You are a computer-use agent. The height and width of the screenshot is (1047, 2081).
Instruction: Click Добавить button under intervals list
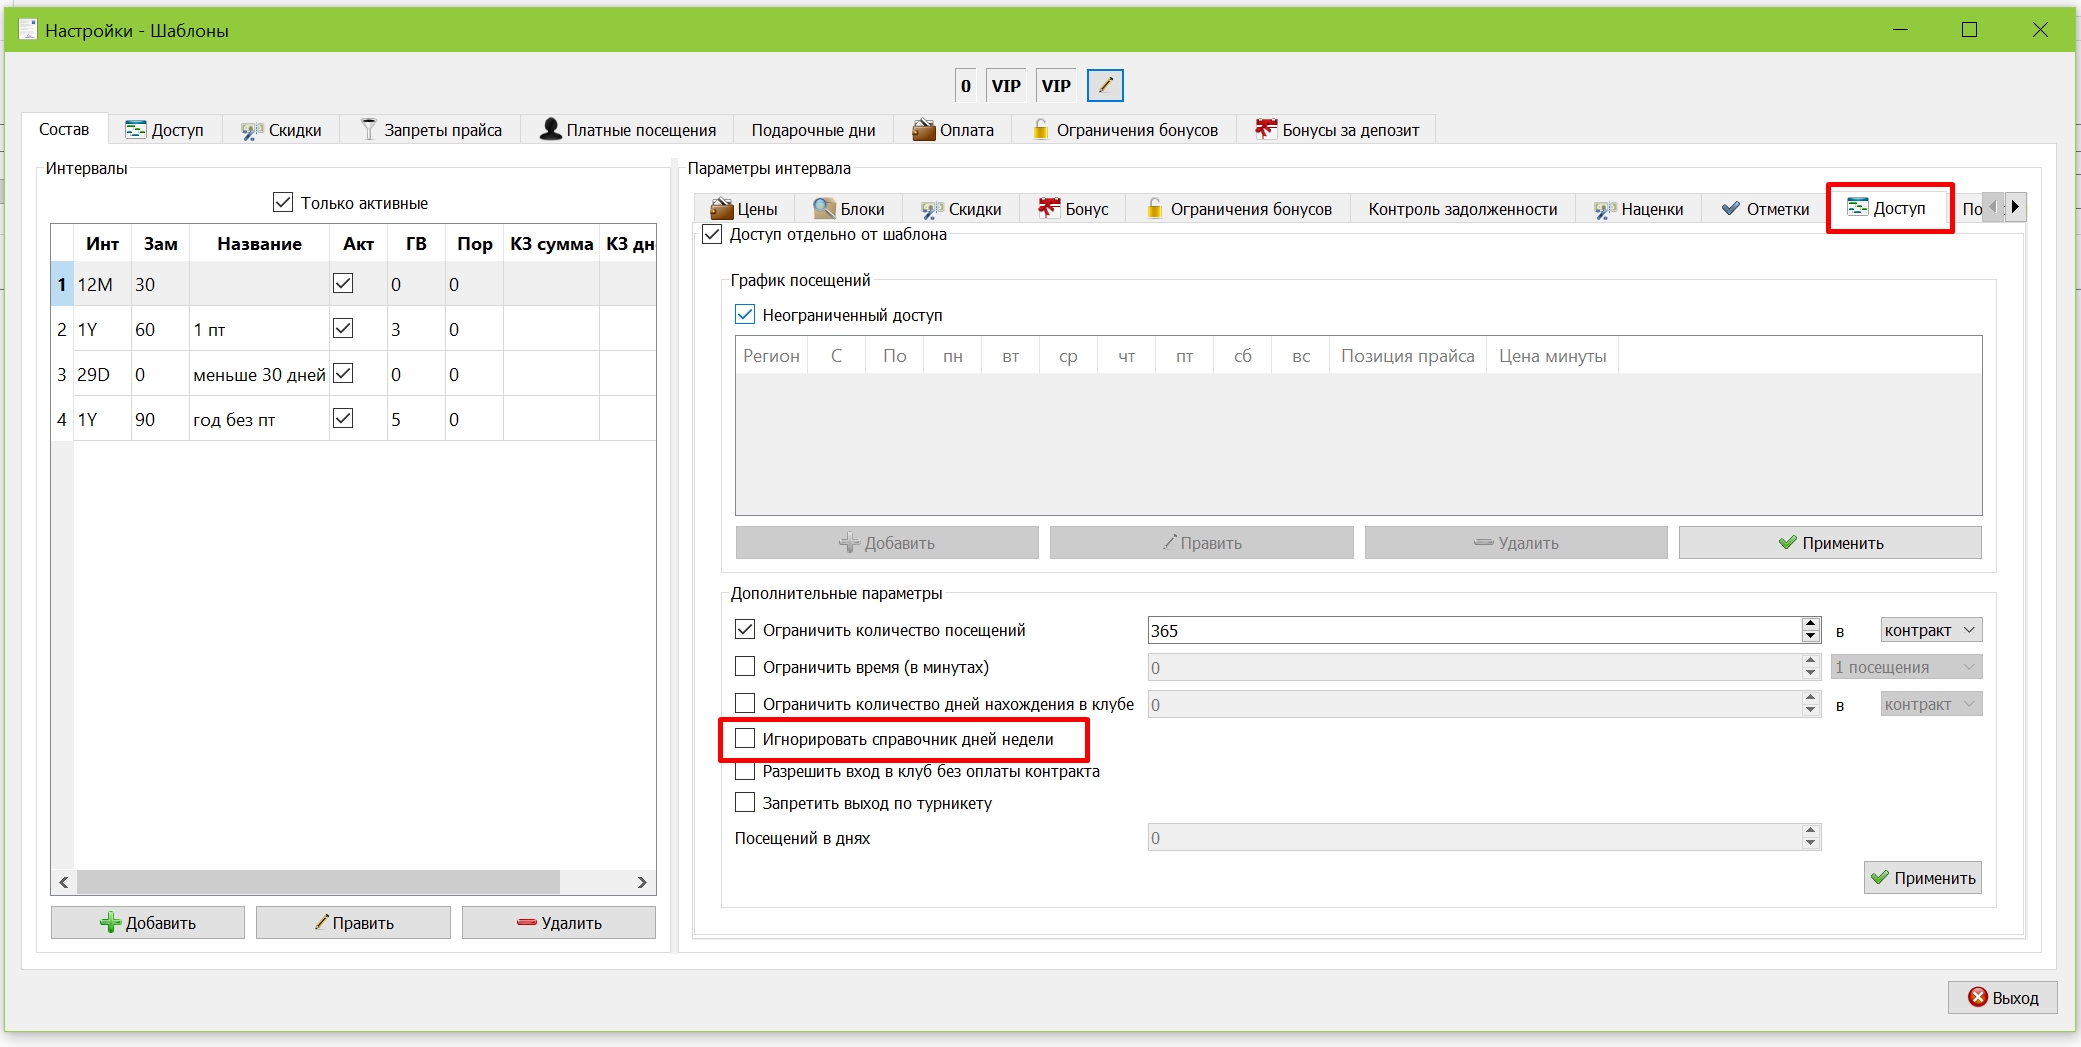click(x=148, y=922)
